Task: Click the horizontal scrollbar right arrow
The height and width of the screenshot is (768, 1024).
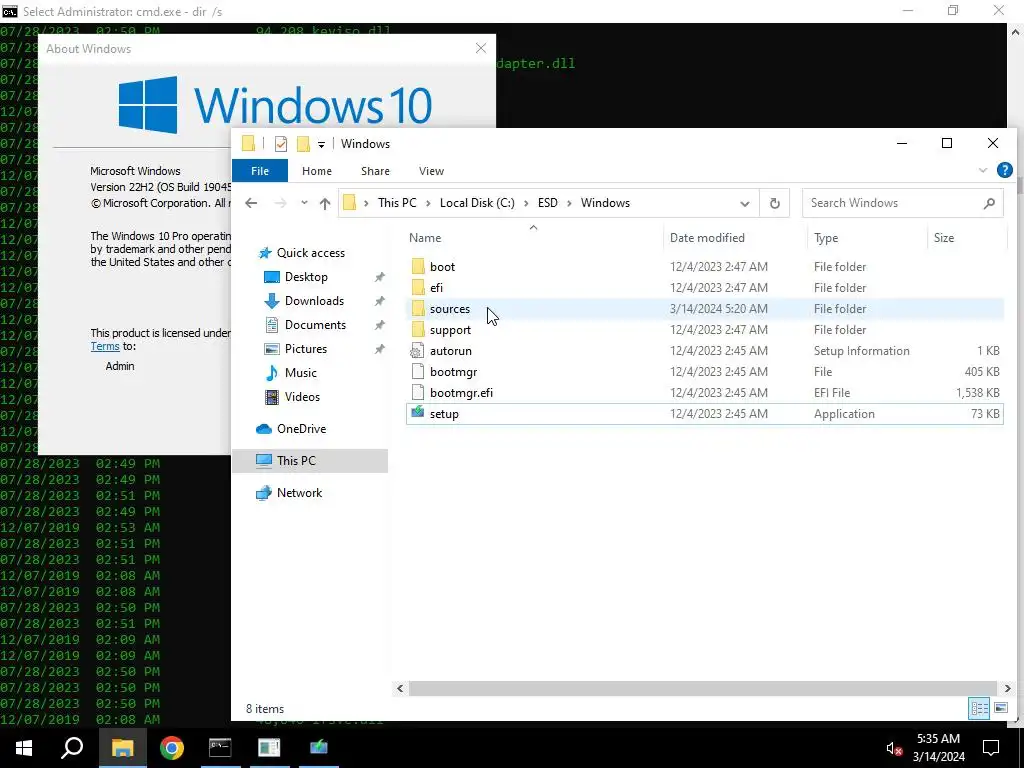Action: tap(1007, 688)
